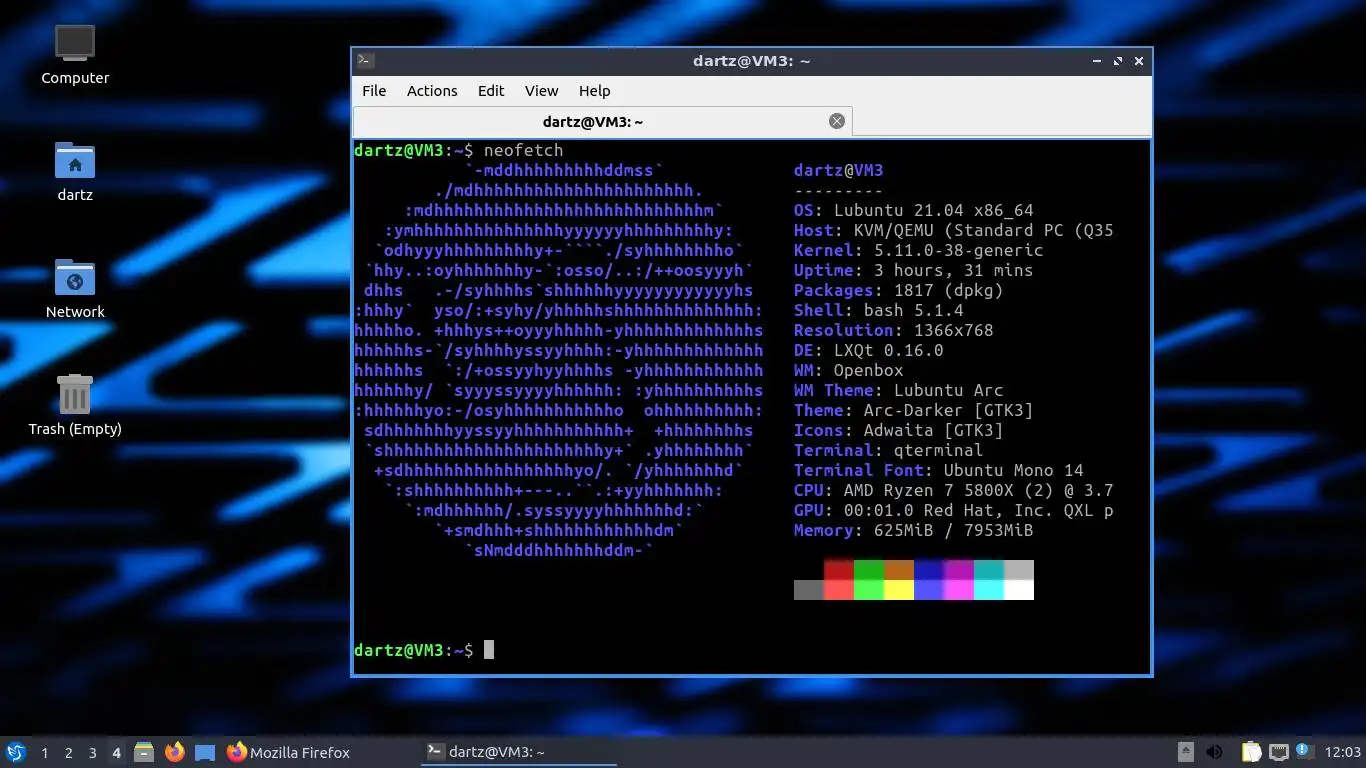Click the Lubuntu ASCII art logo
The width and height of the screenshot is (1366, 768).
(559, 360)
